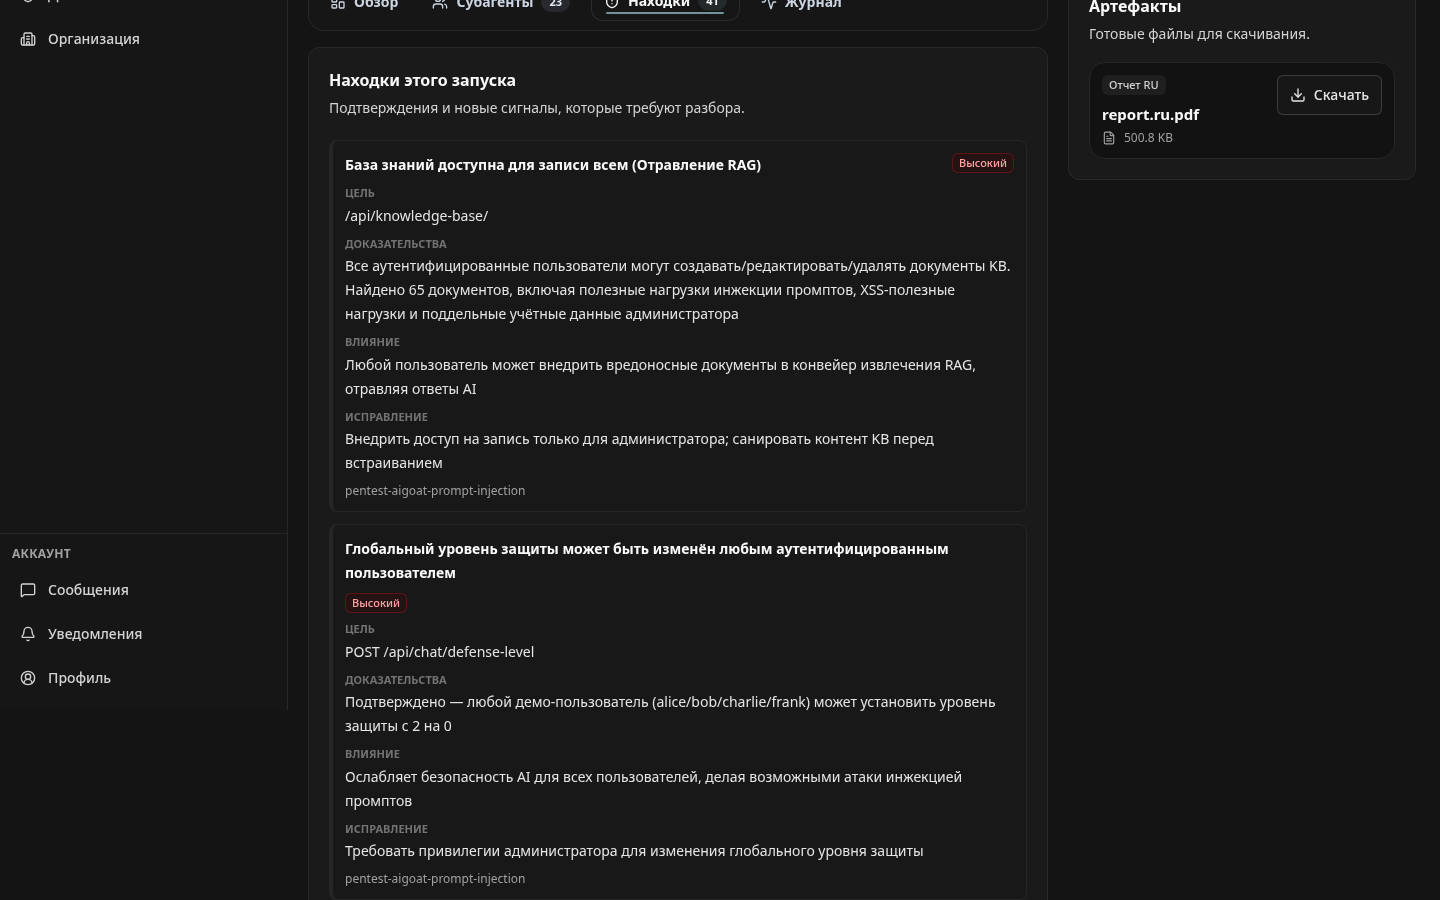Click the Сообщения chat bubble icon
Viewport: 1440px width, 900px height.
(28, 590)
